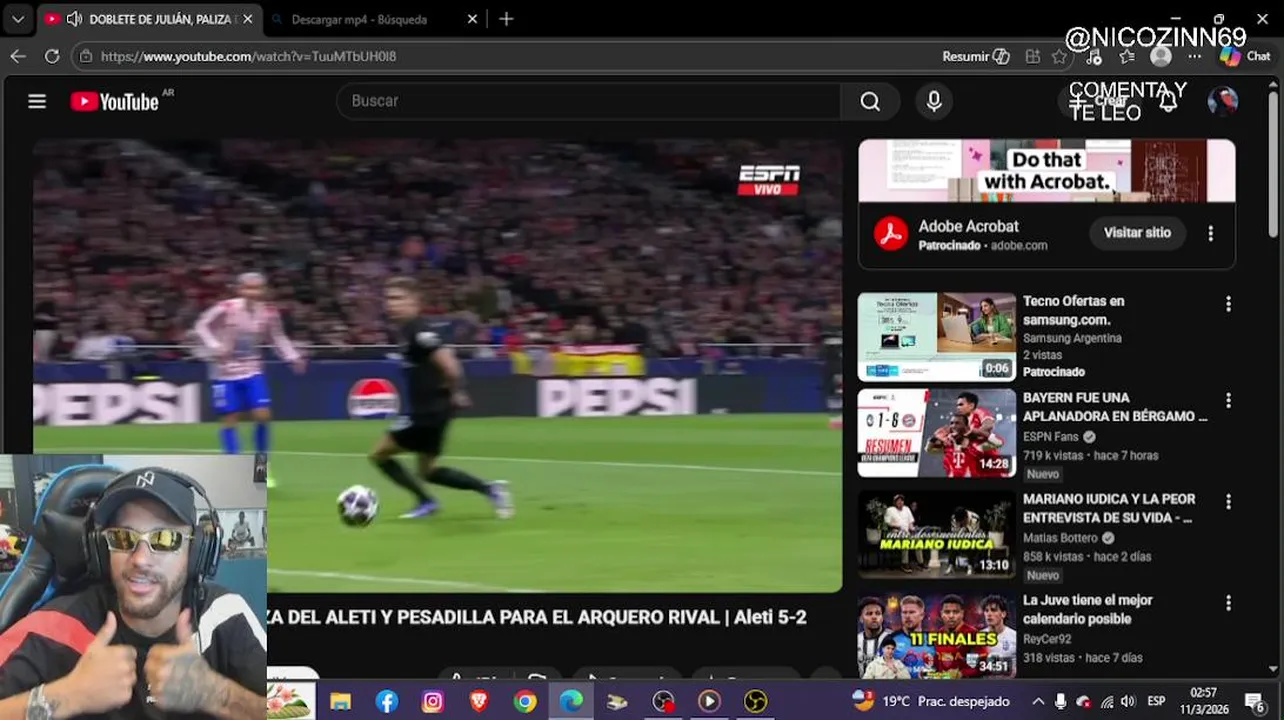Click the Aleti 5-2 video title
The height and width of the screenshot is (720, 1284).
(x=537, y=617)
